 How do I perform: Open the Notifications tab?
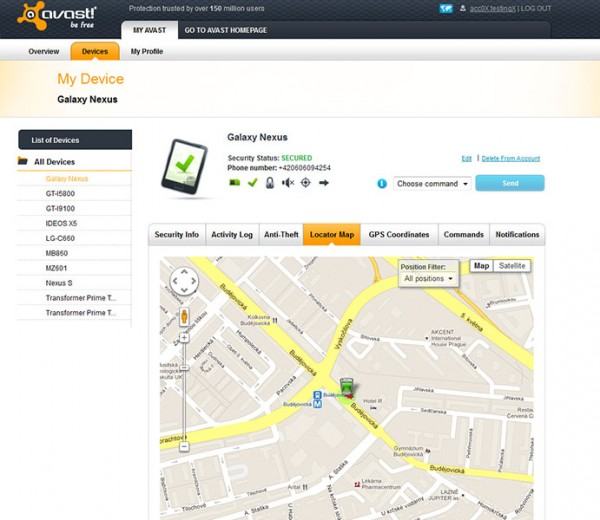click(517, 235)
